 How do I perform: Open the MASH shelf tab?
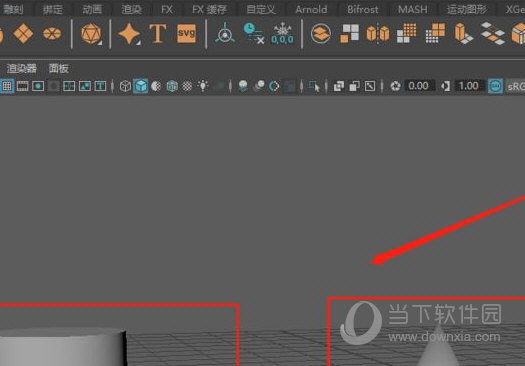pos(412,9)
